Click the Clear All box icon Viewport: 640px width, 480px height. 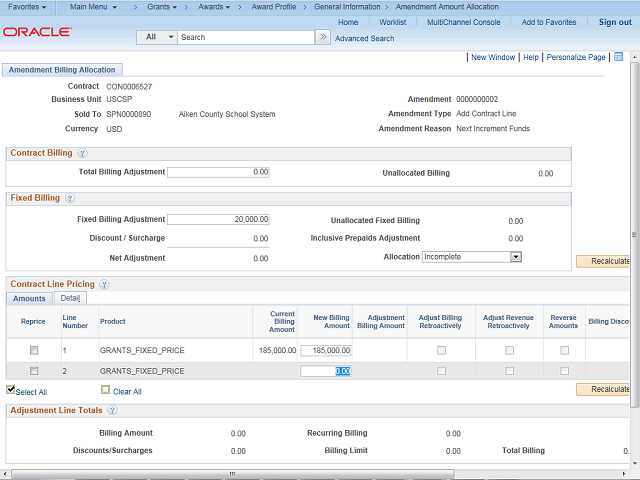105,390
